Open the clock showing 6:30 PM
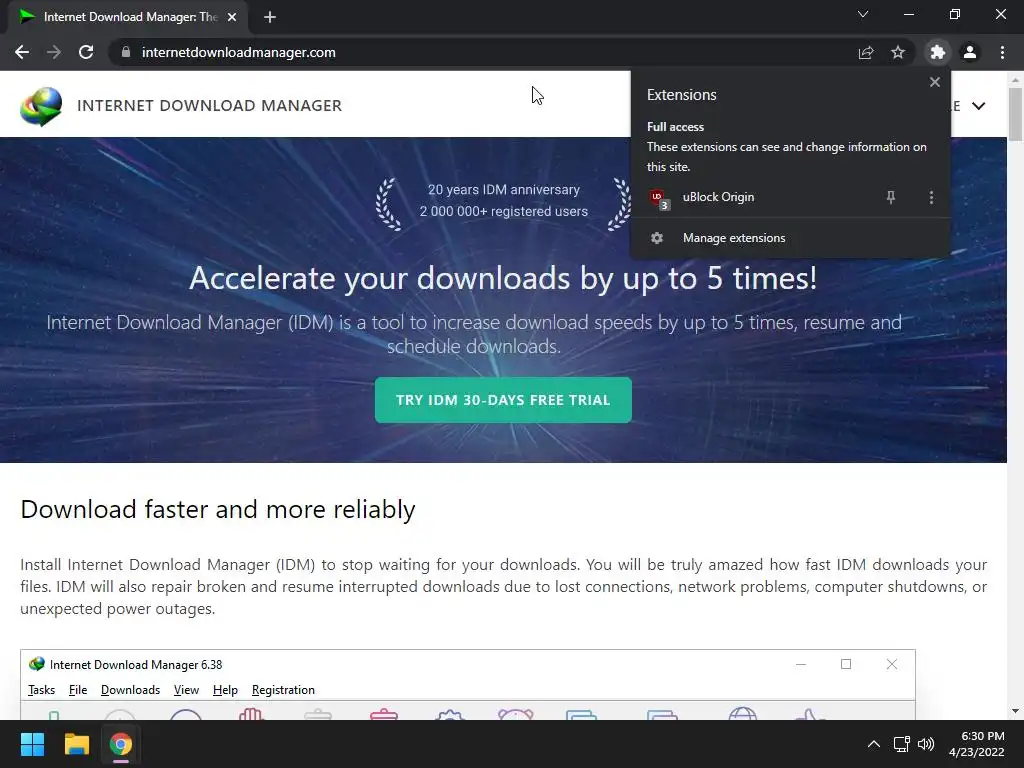This screenshot has width=1024, height=768. click(976, 744)
